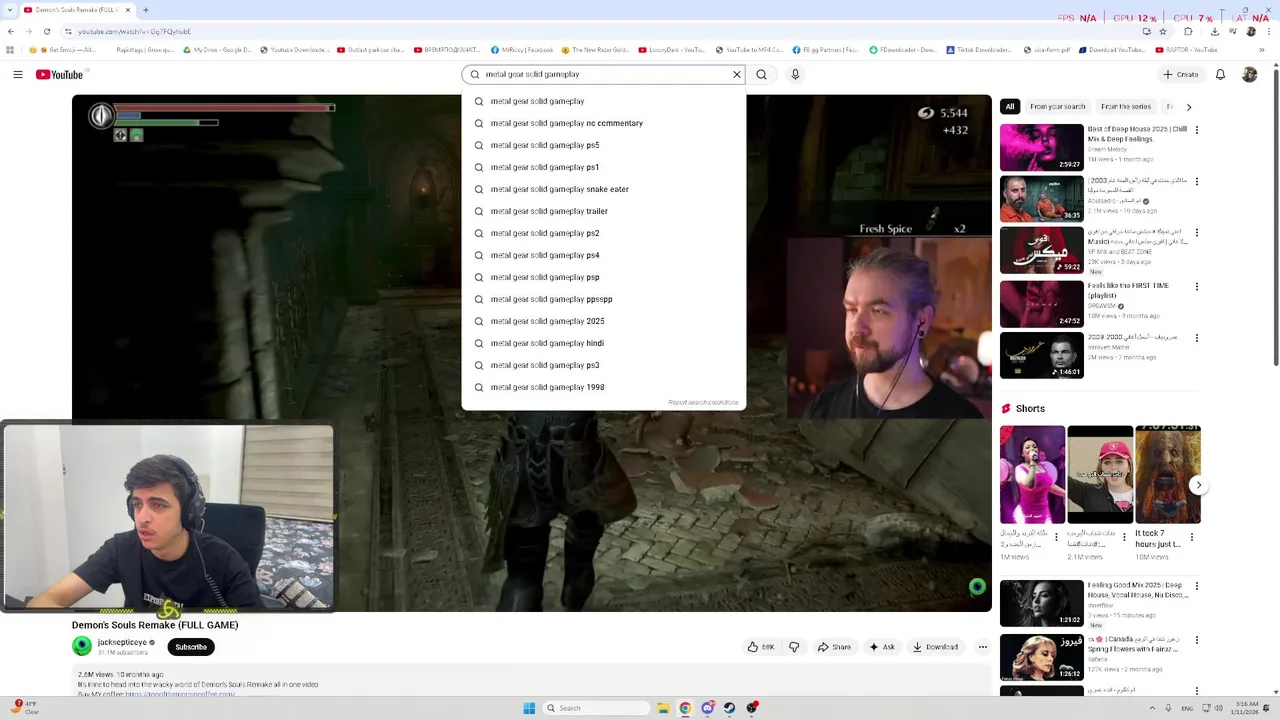Open the Create video button
Screen dimensions: 1280x720
tap(1180, 74)
